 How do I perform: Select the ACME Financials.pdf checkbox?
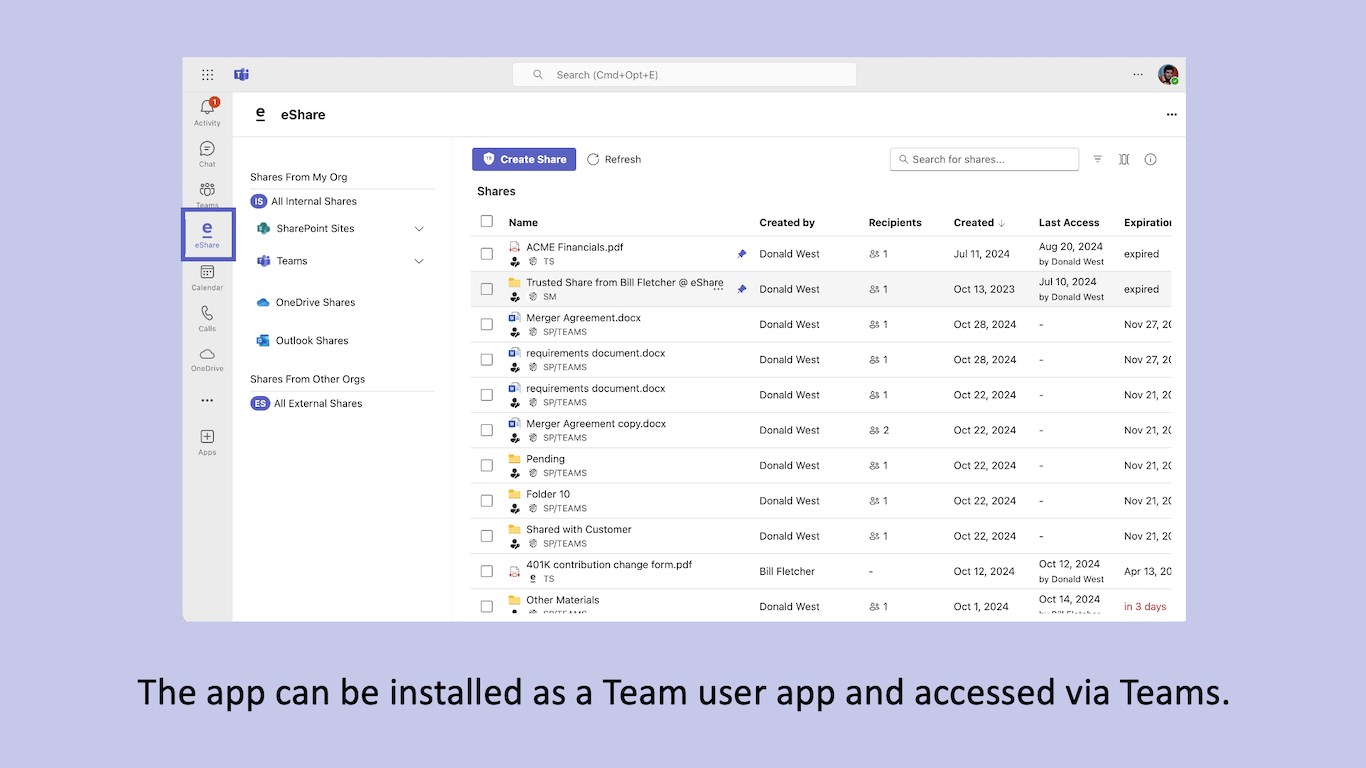click(487, 254)
